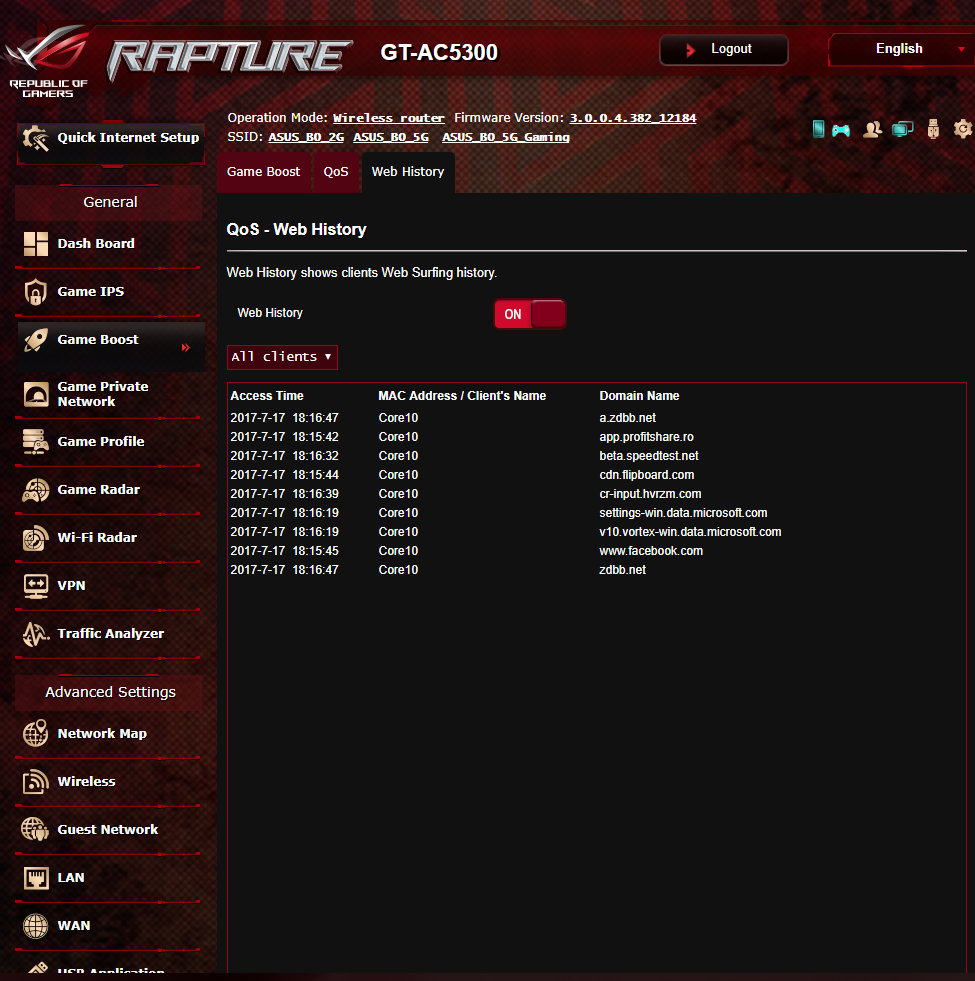Open Game Profile icon
The image size is (975, 981).
(36, 442)
